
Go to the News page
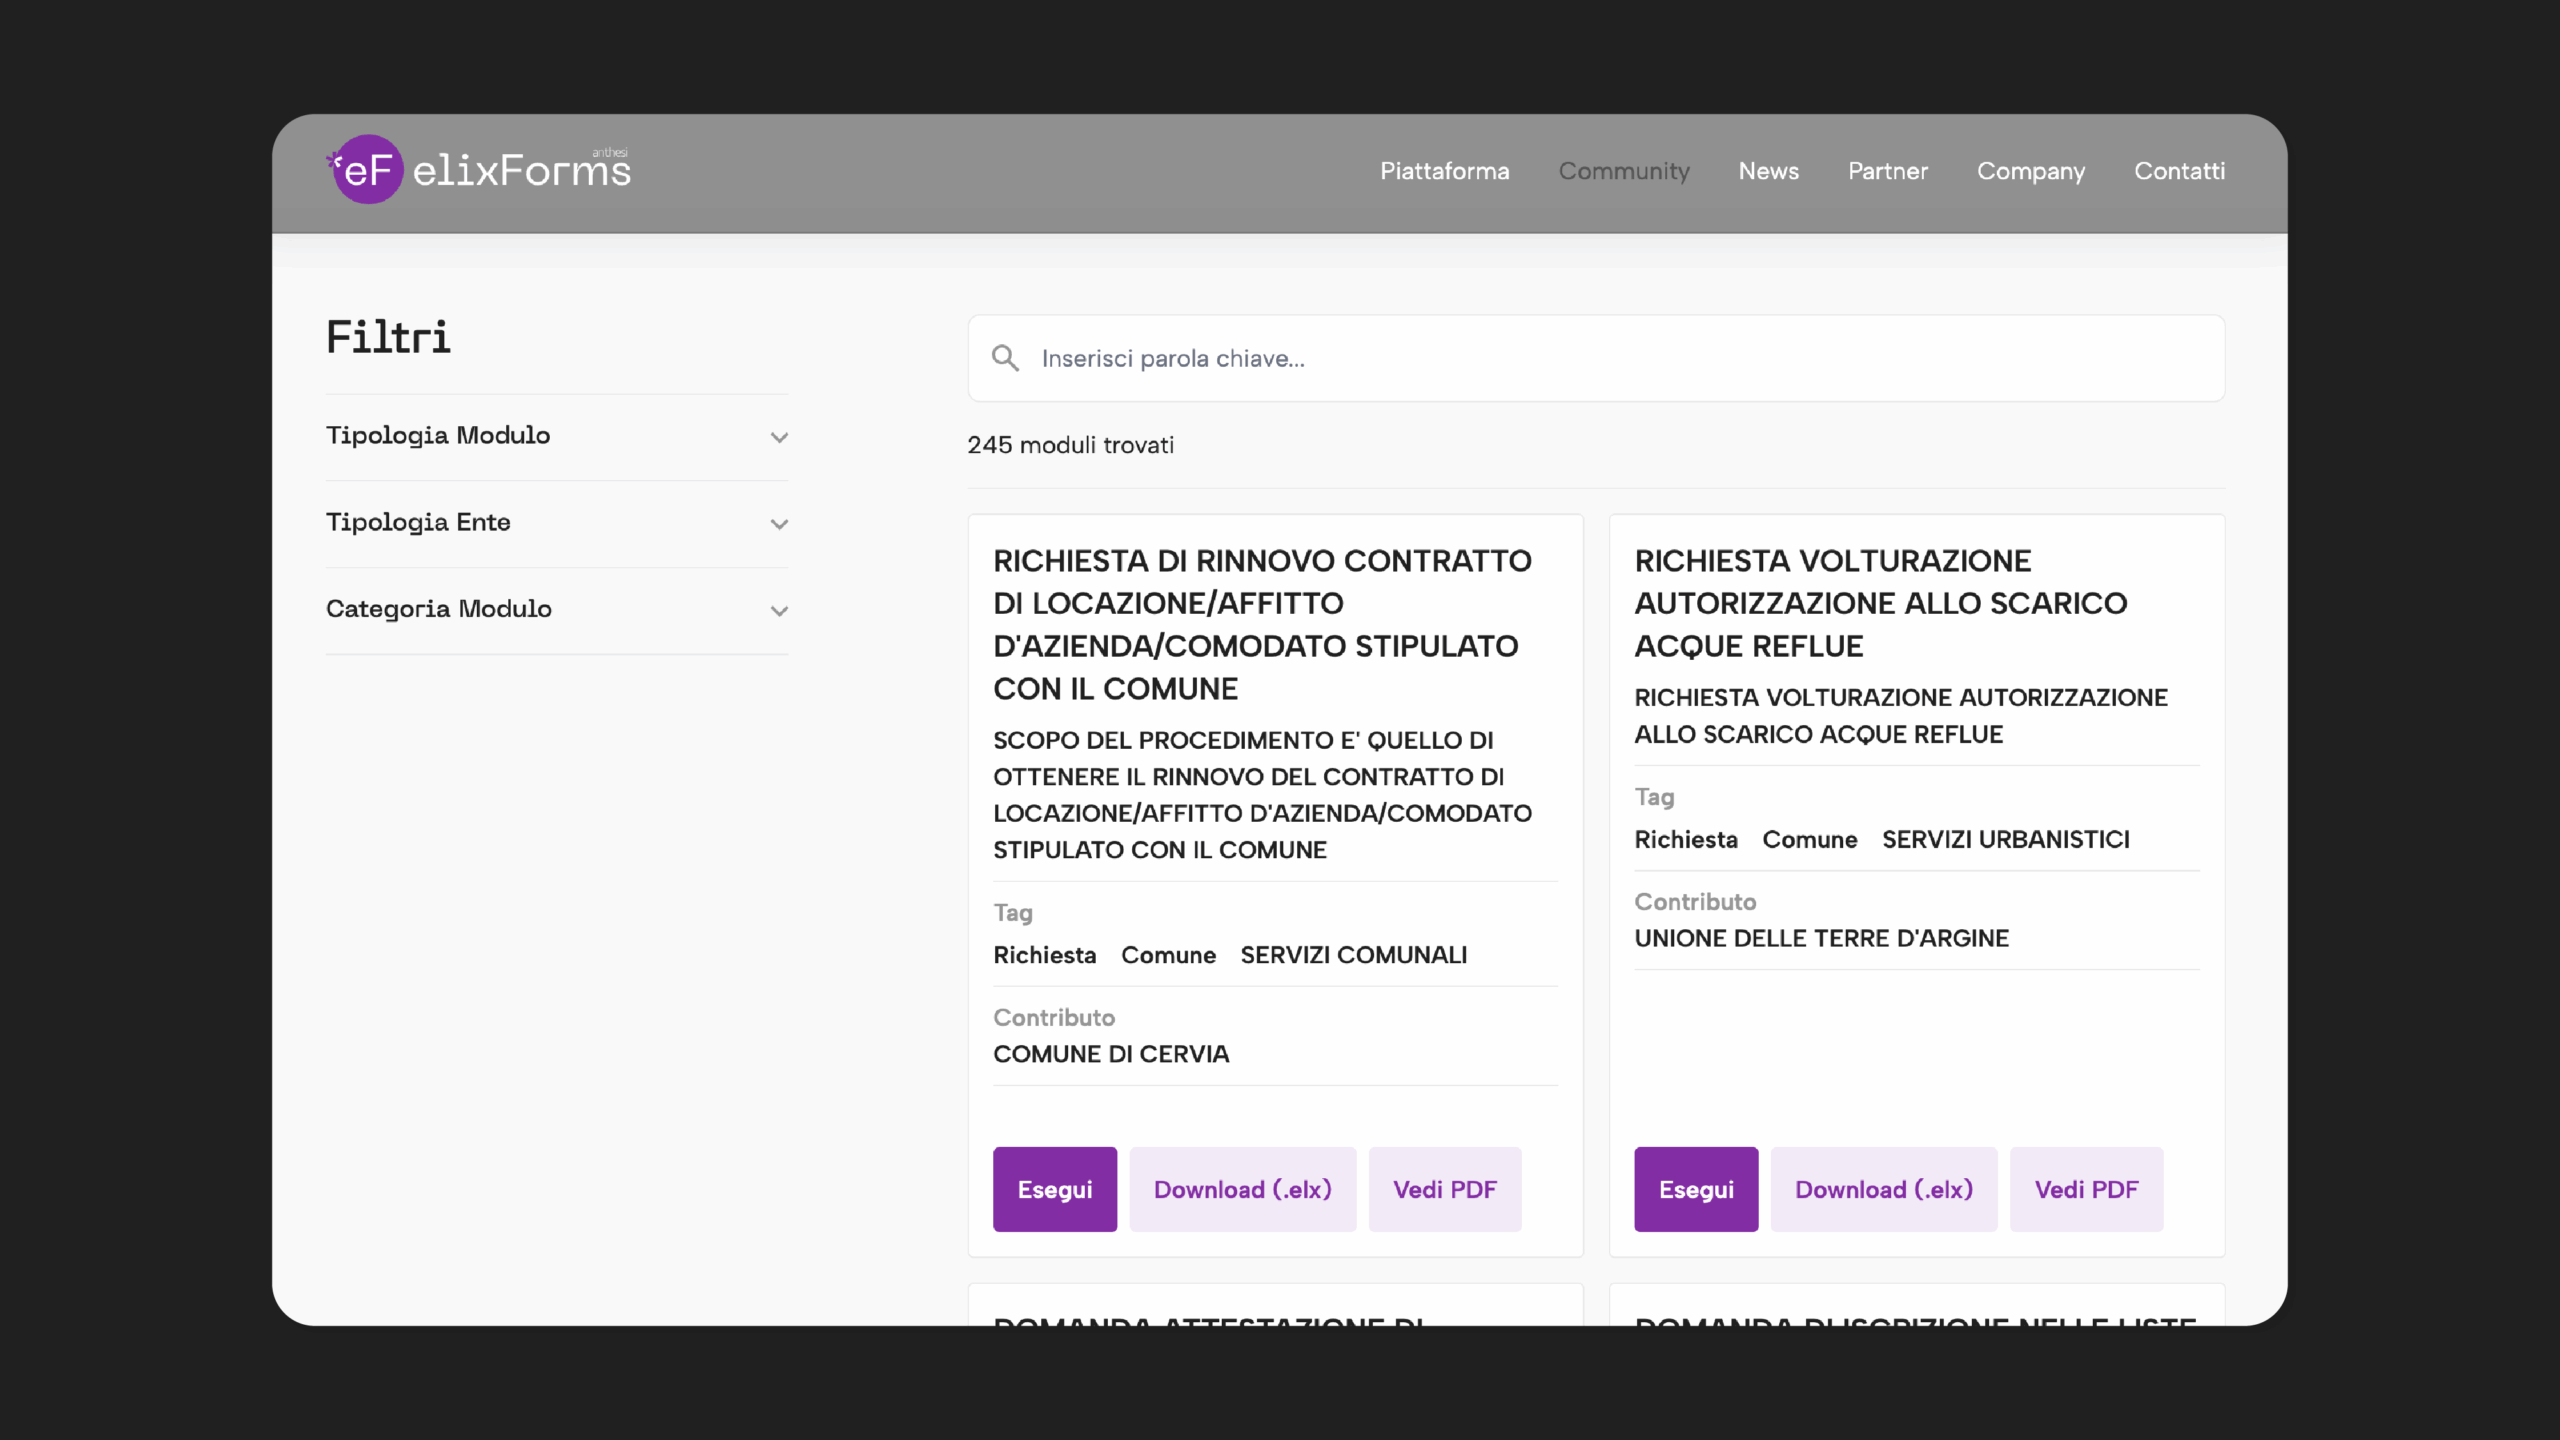[1768, 171]
